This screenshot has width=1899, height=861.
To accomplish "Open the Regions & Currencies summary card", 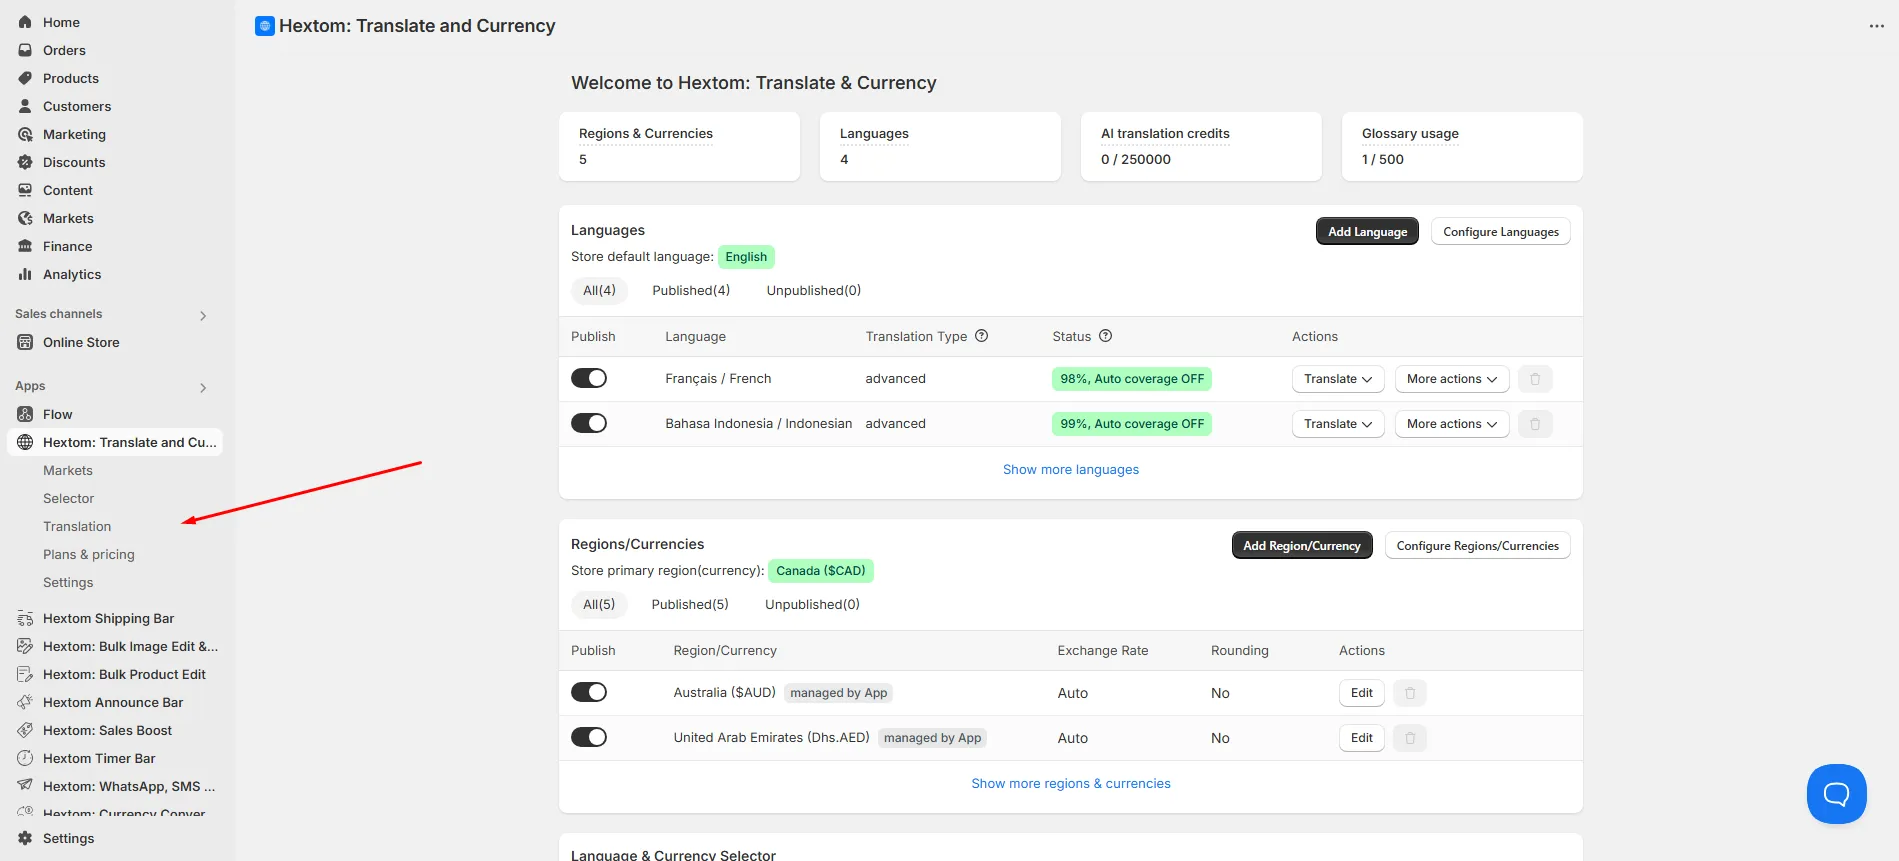I will tap(679, 146).
